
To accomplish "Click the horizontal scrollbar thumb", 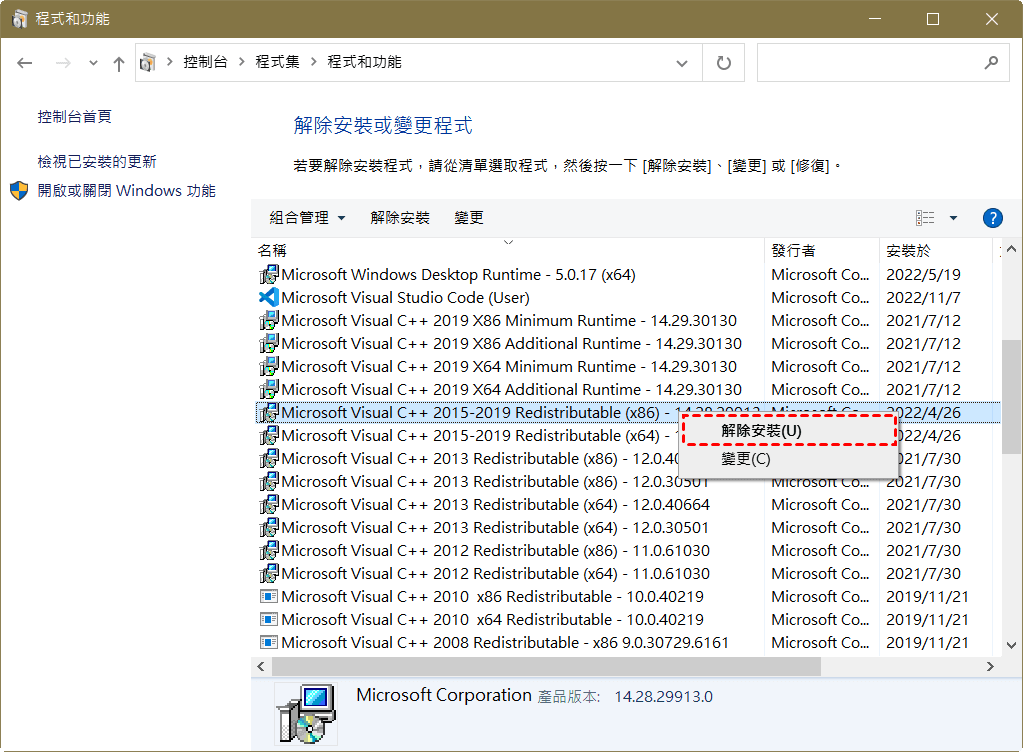I will [x=546, y=667].
